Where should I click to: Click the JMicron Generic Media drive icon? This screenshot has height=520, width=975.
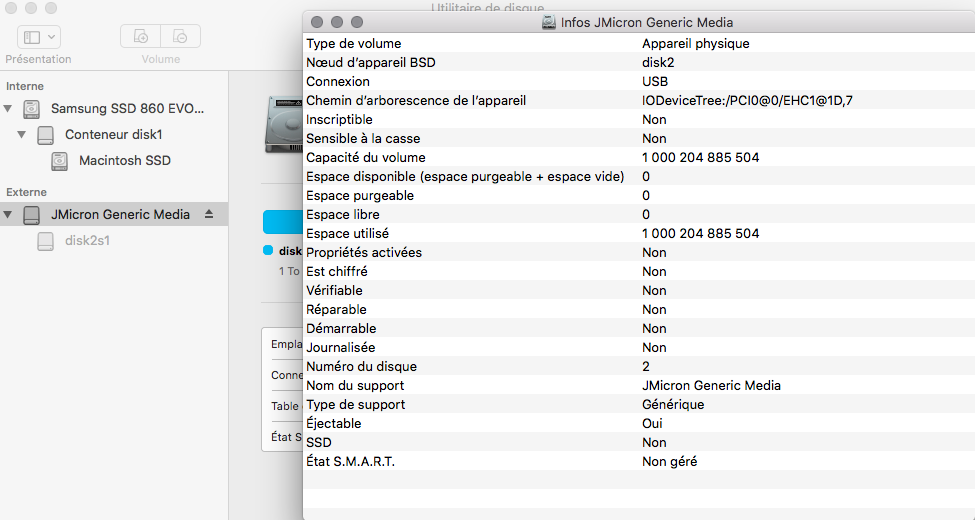(33, 214)
